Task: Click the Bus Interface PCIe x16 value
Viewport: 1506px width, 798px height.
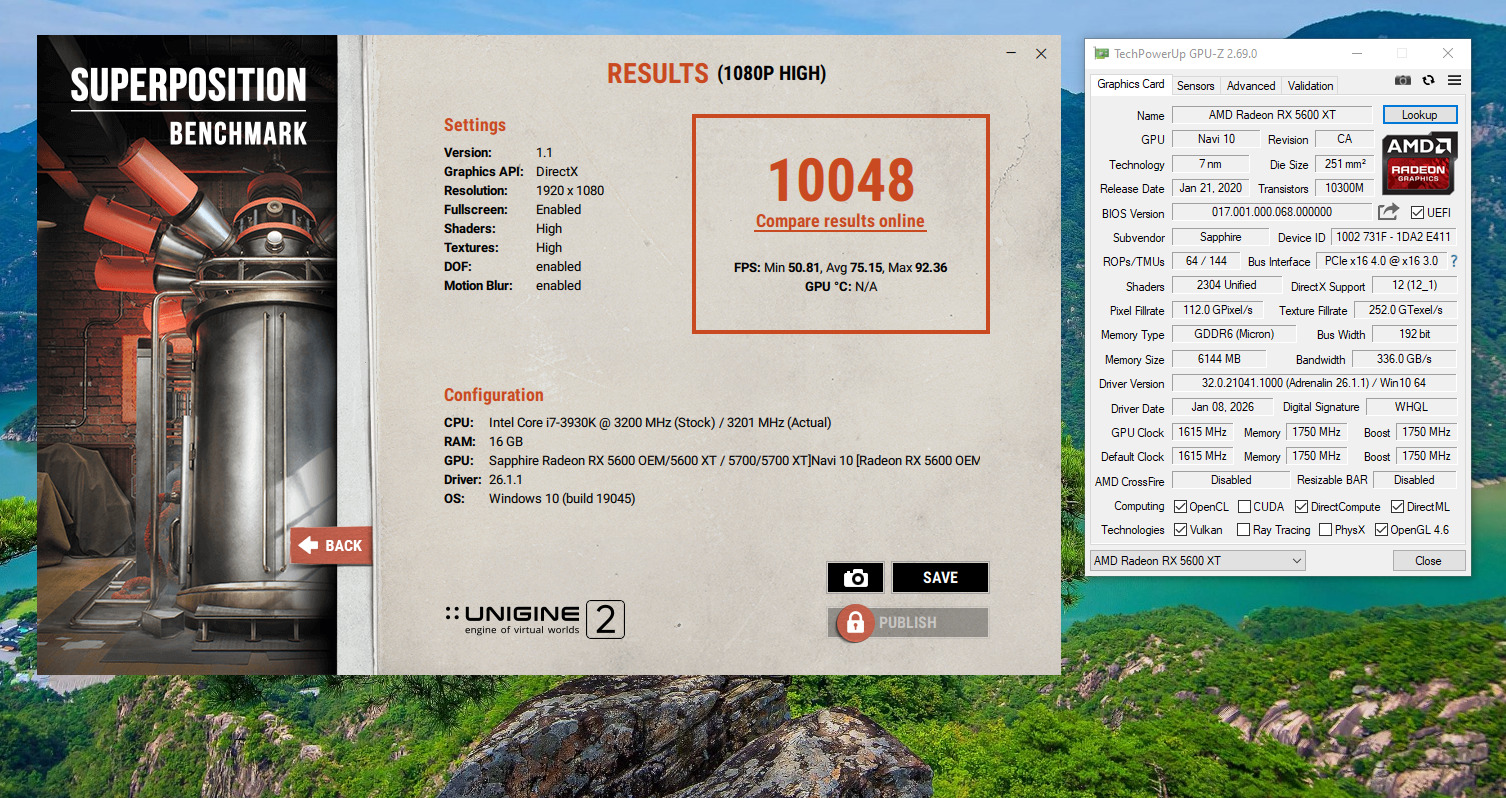Action: tap(1380, 261)
